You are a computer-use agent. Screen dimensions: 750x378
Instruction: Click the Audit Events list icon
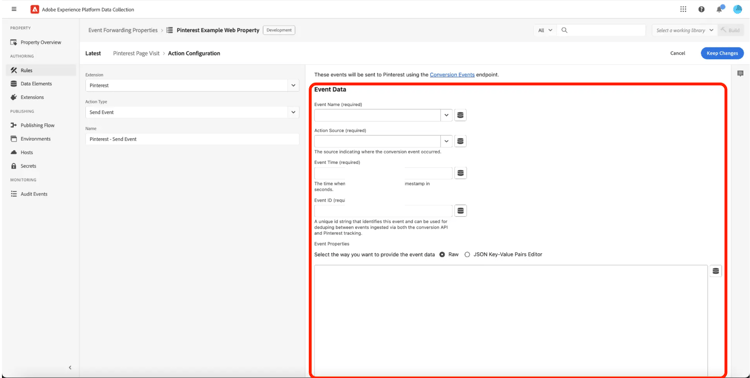(x=14, y=194)
